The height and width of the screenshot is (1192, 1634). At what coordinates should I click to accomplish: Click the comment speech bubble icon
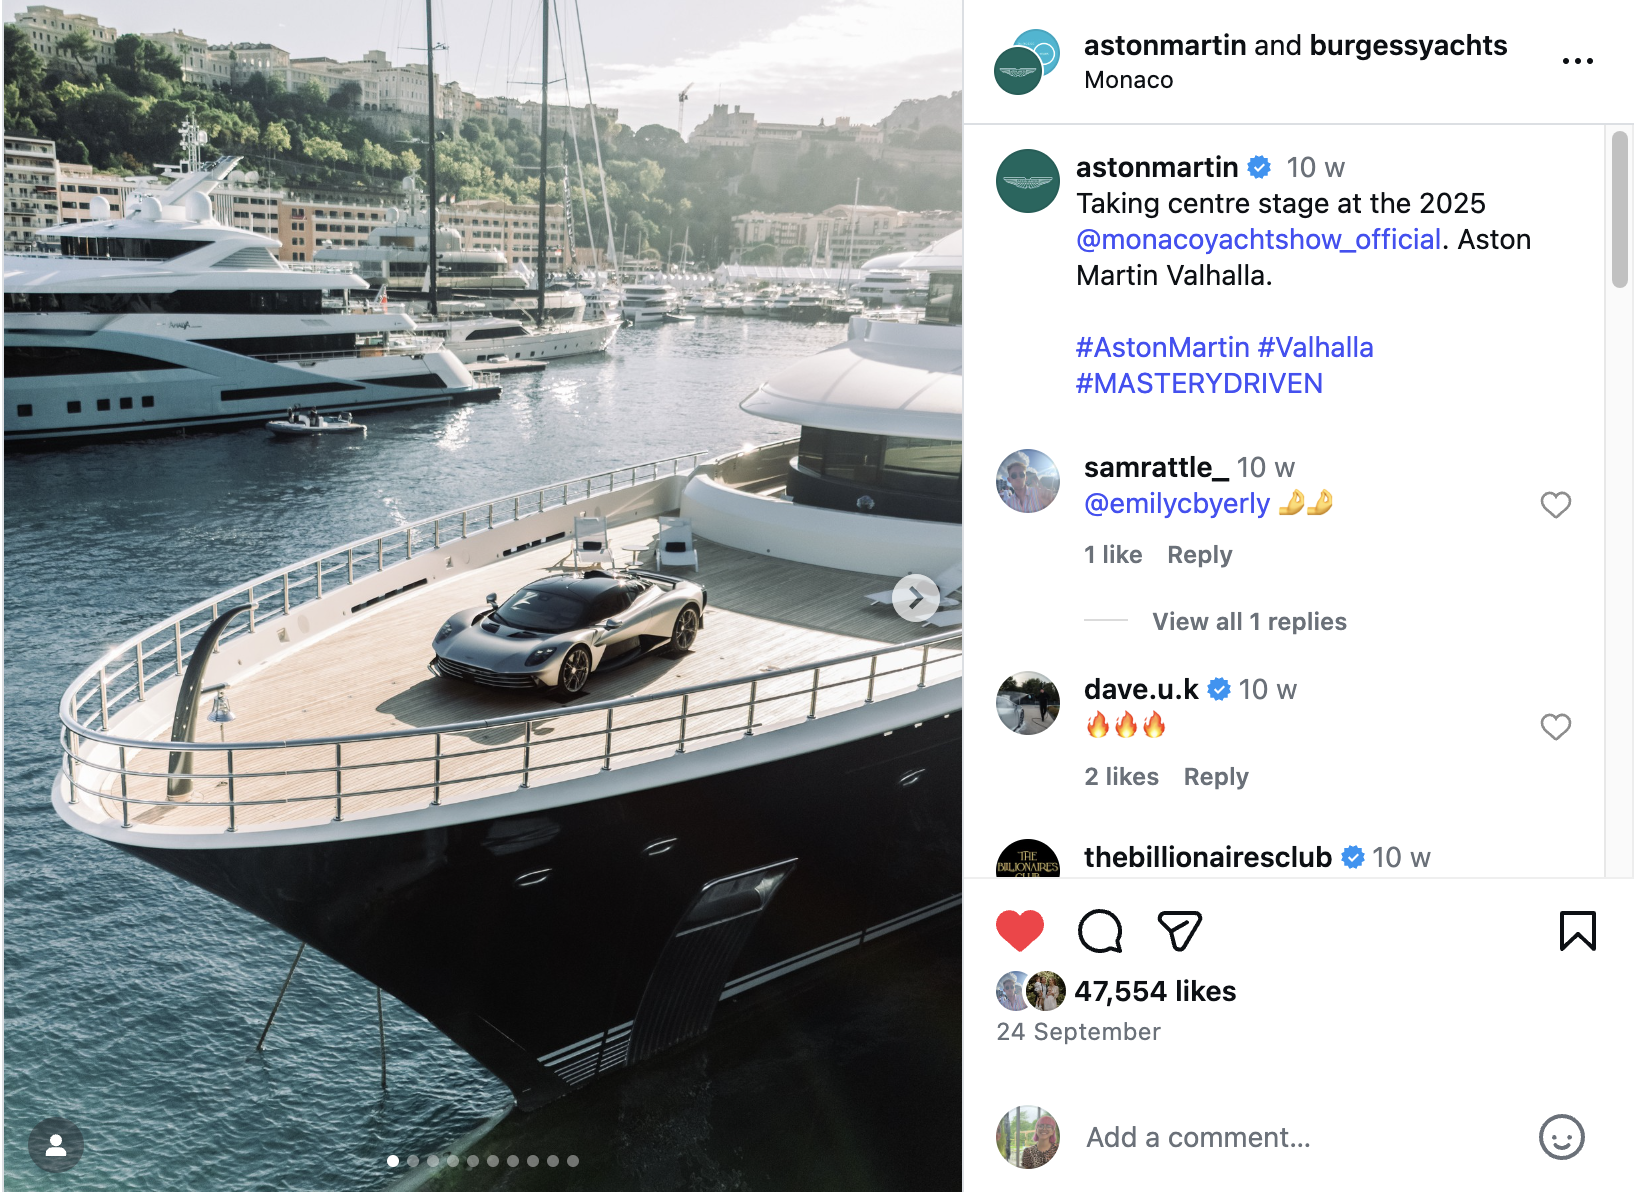1099,931
